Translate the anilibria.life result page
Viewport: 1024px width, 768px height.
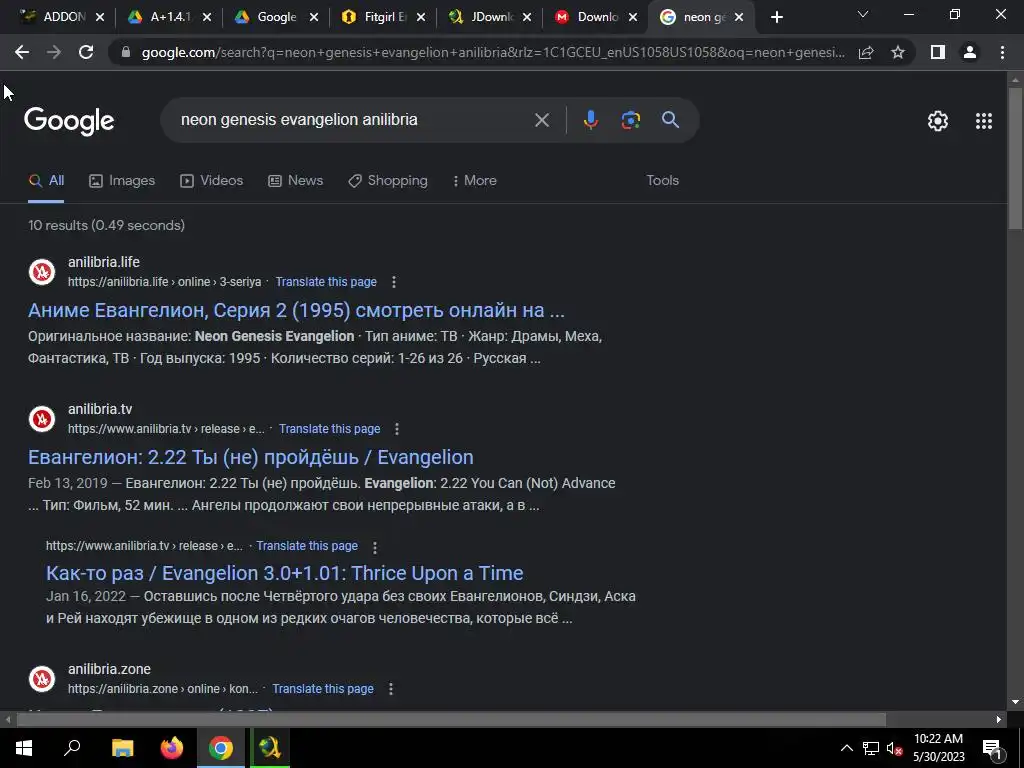pos(326,282)
